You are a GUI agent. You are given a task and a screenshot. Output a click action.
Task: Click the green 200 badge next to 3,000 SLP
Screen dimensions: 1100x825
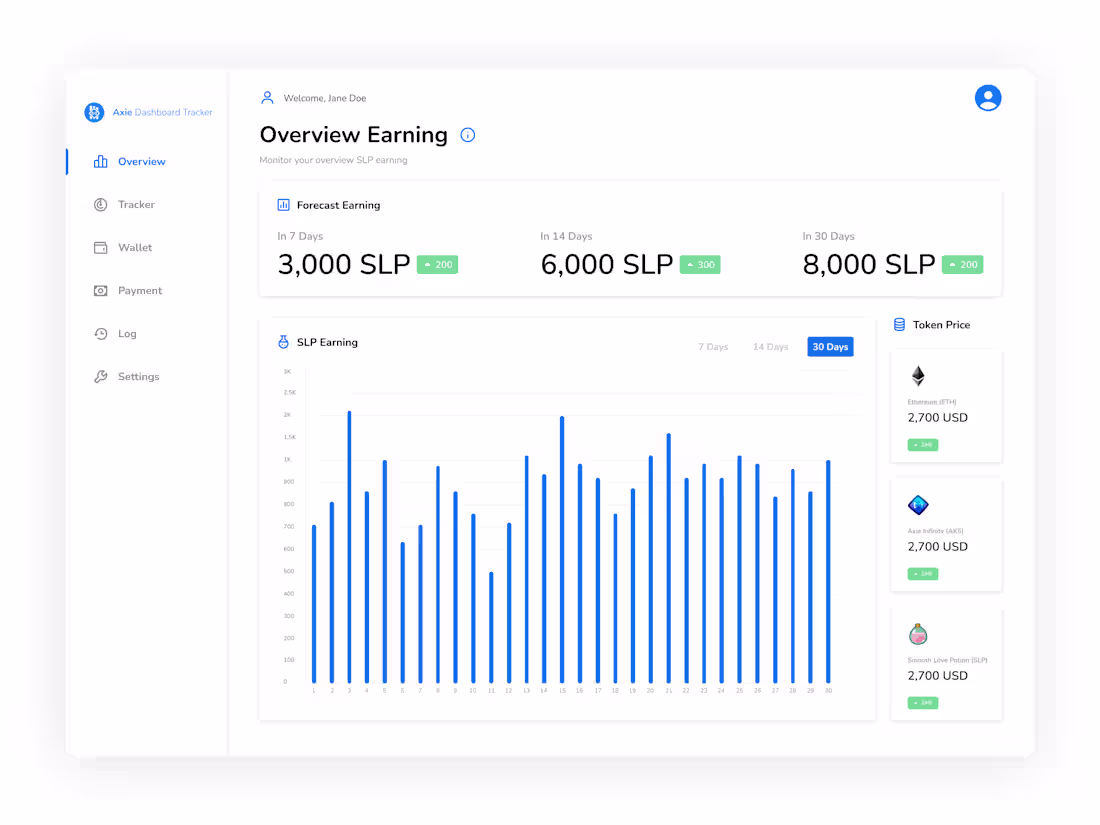pos(437,264)
